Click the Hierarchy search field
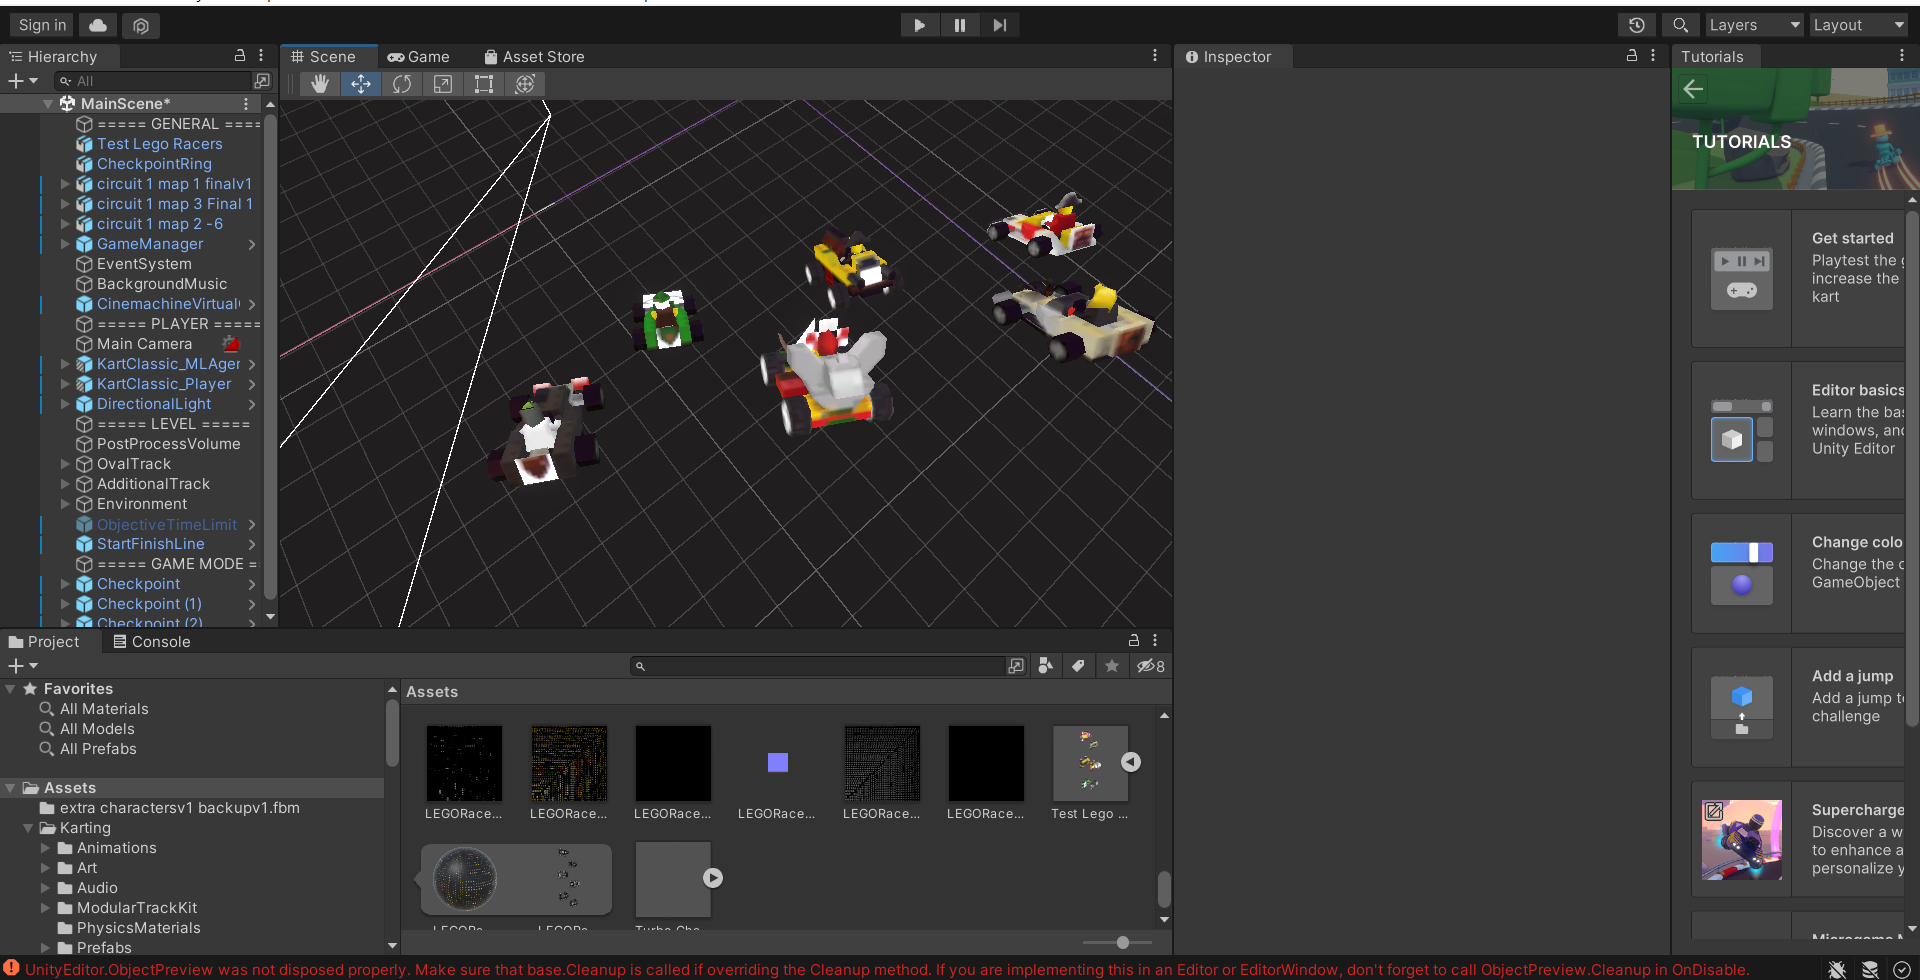Viewport: 1920px width, 980px height. coord(153,81)
